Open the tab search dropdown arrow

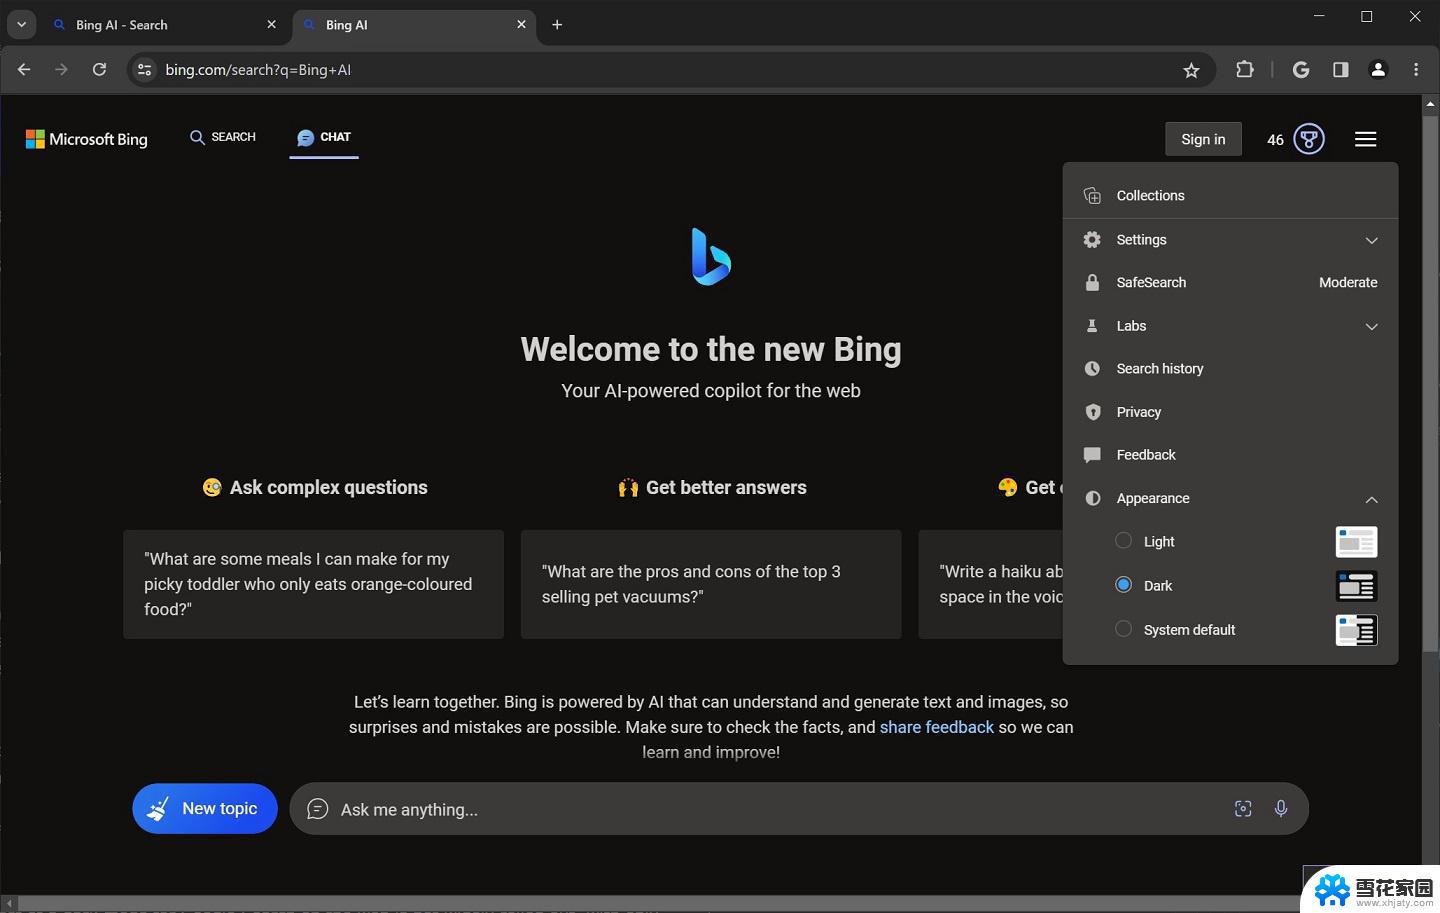[21, 25]
